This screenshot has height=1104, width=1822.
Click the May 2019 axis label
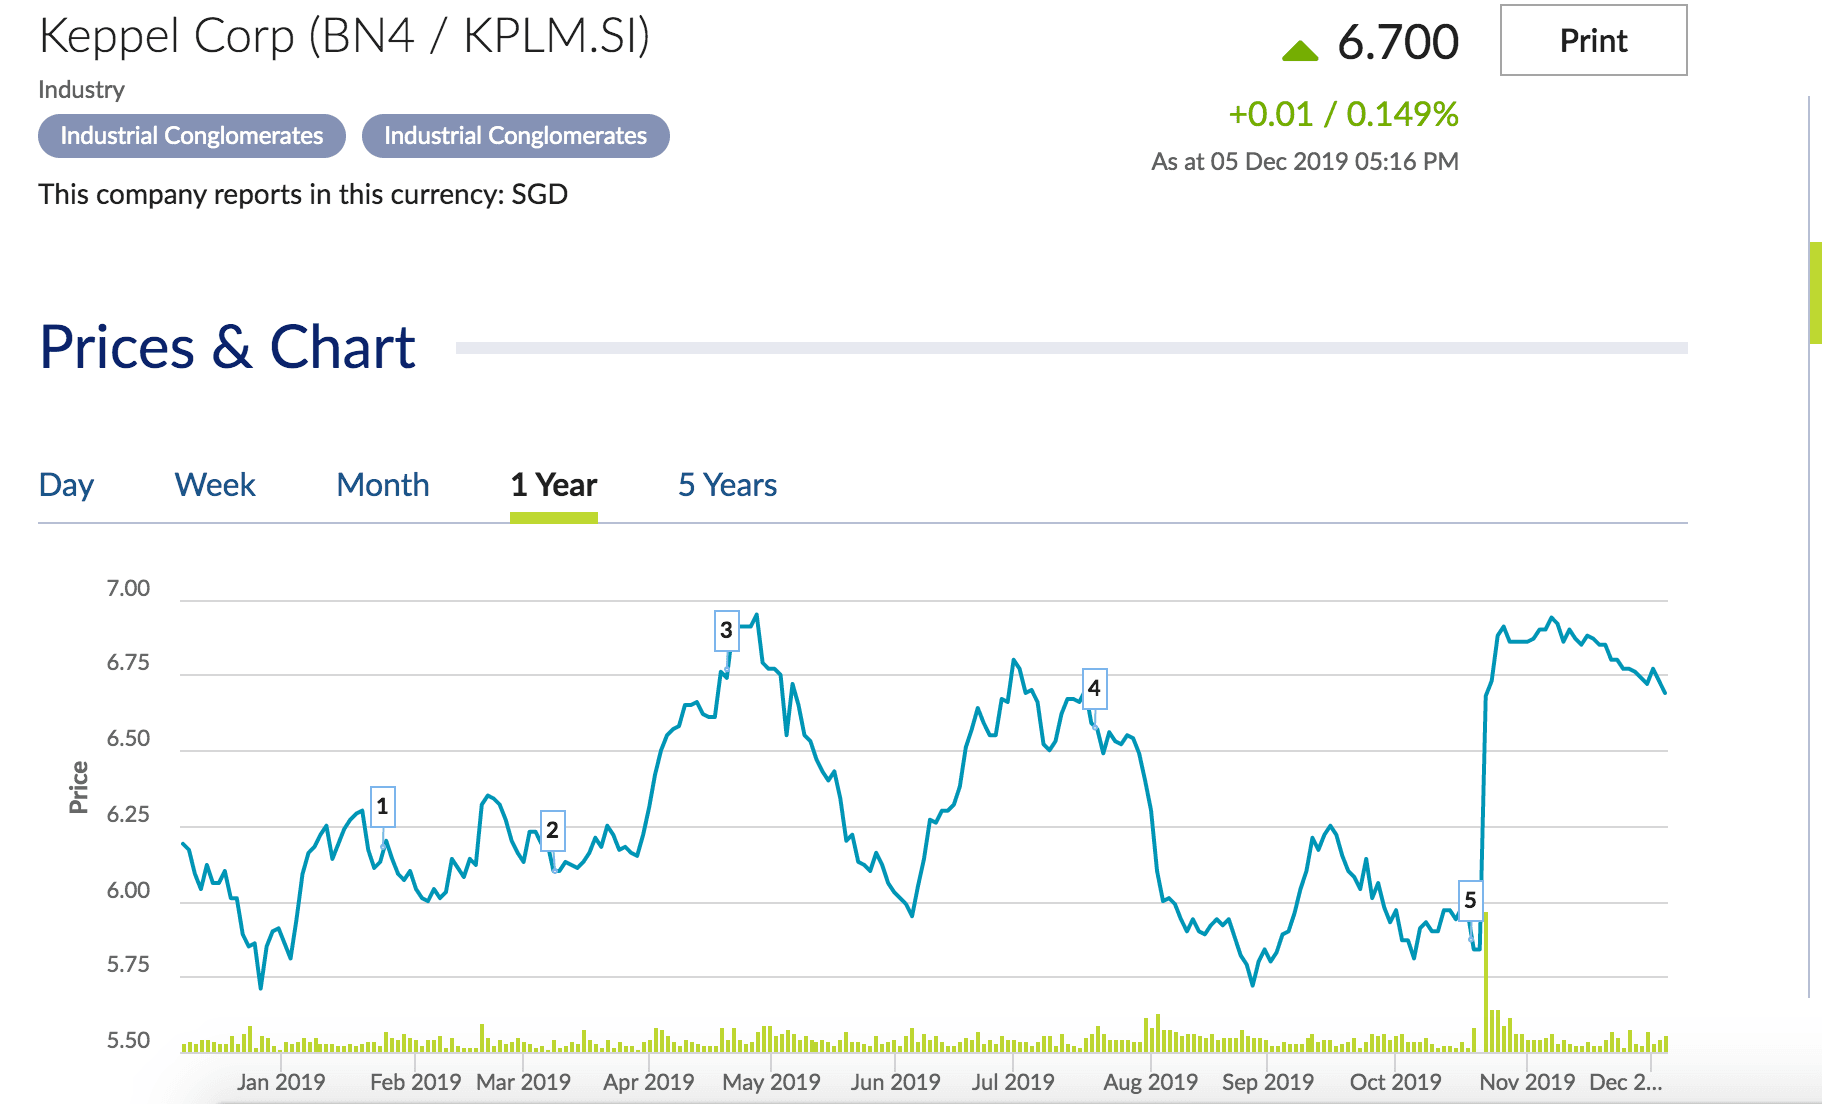(771, 1082)
